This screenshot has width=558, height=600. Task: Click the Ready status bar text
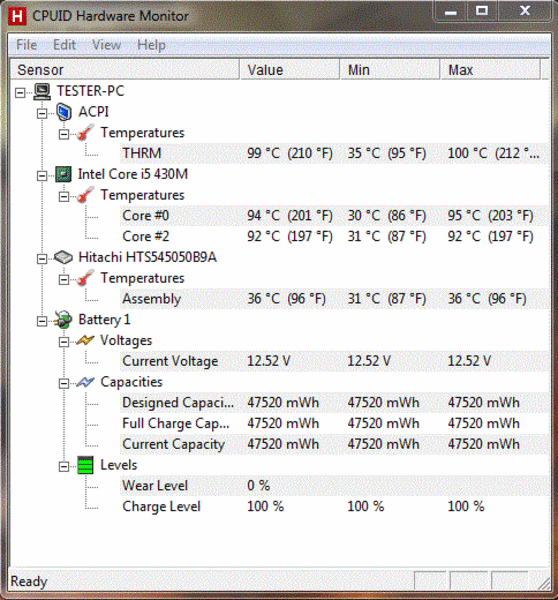pos(29,582)
